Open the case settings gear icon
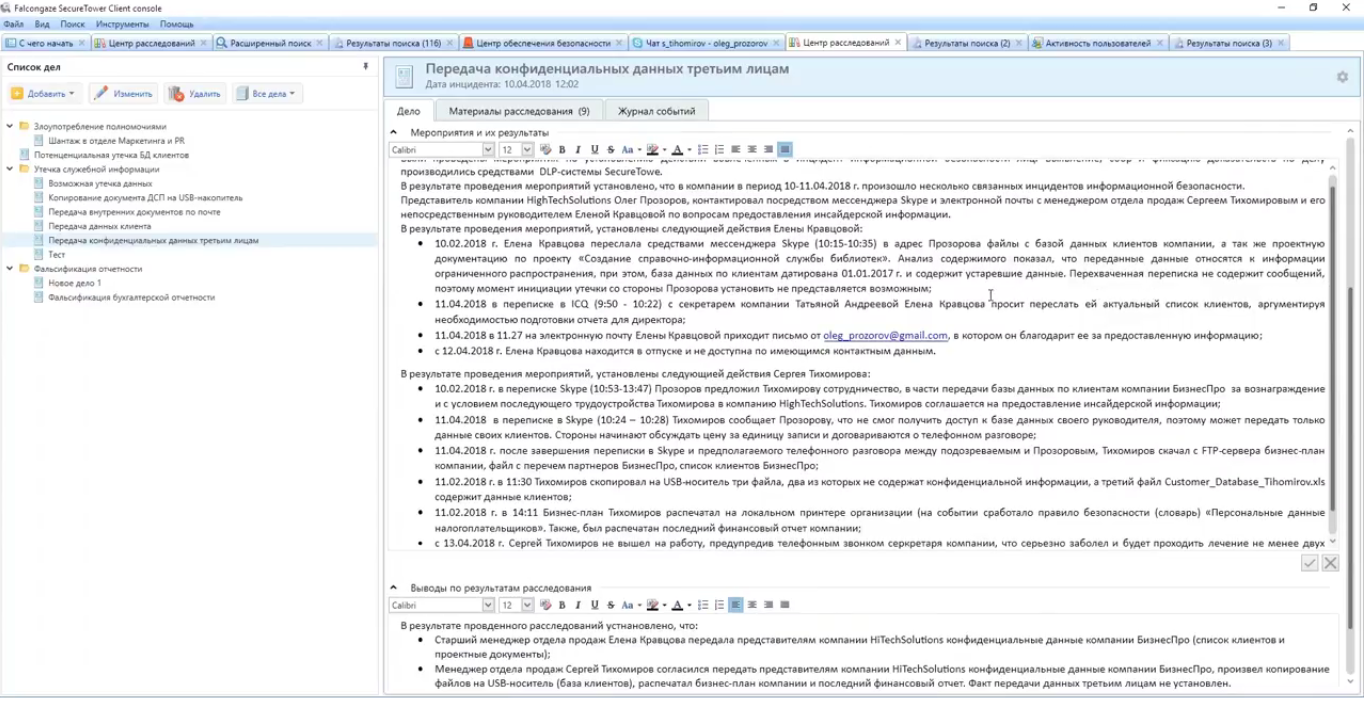1366x702 pixels. point(1342,77)
